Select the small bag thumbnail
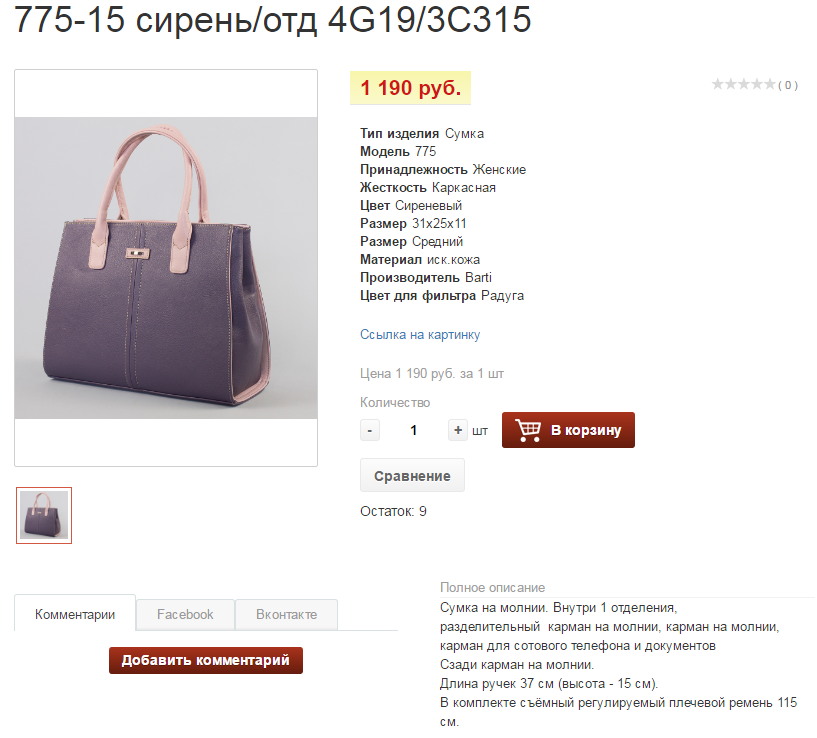Screen dimensions: 817x738 (44, 515)
